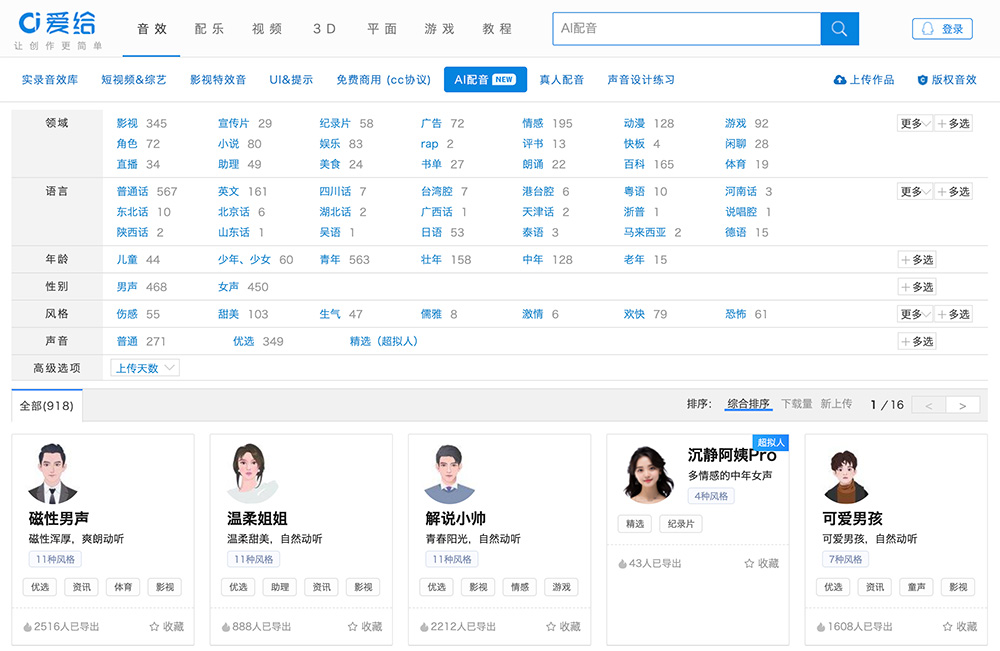Switch to the 配乐 navigation tab

coord(208,29)
